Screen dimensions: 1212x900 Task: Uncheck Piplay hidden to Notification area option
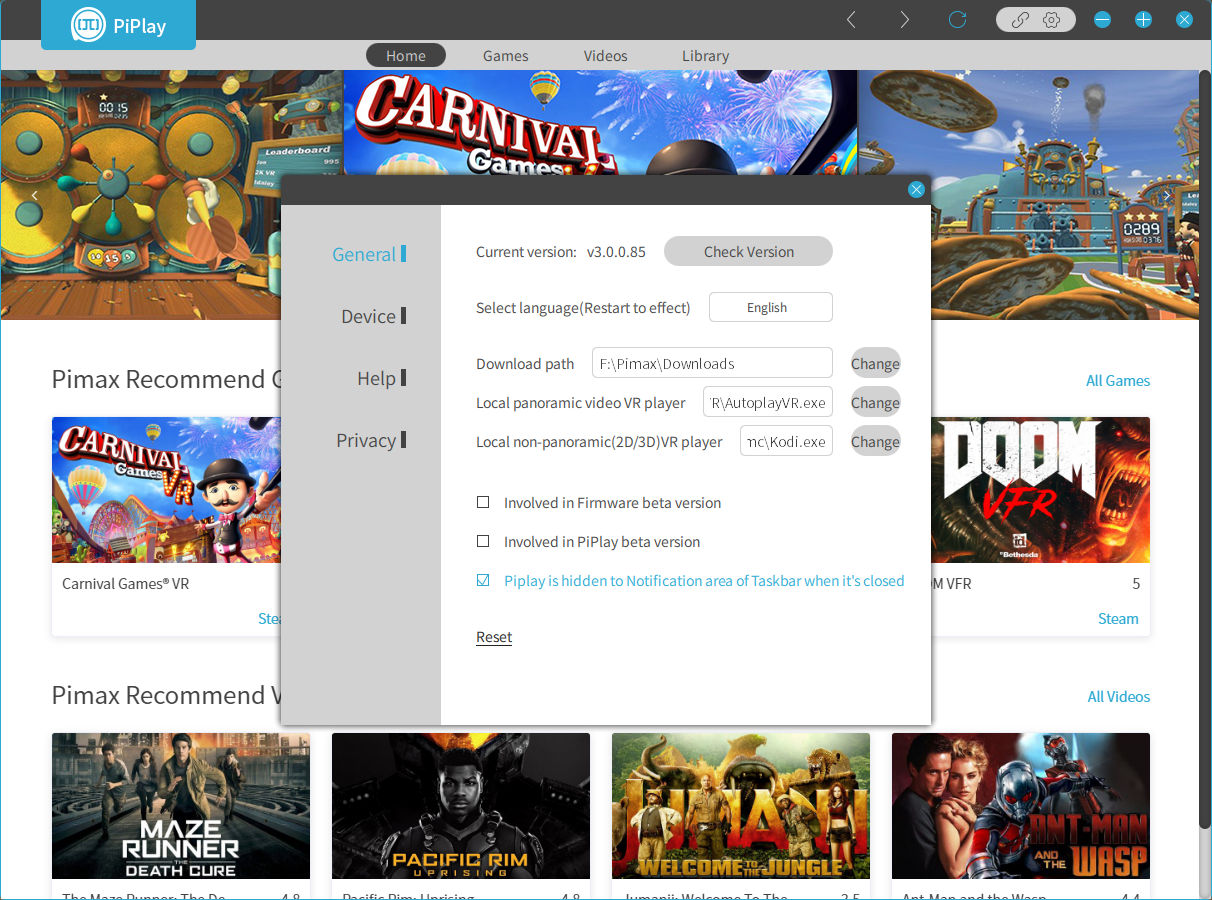pos(483,581)
